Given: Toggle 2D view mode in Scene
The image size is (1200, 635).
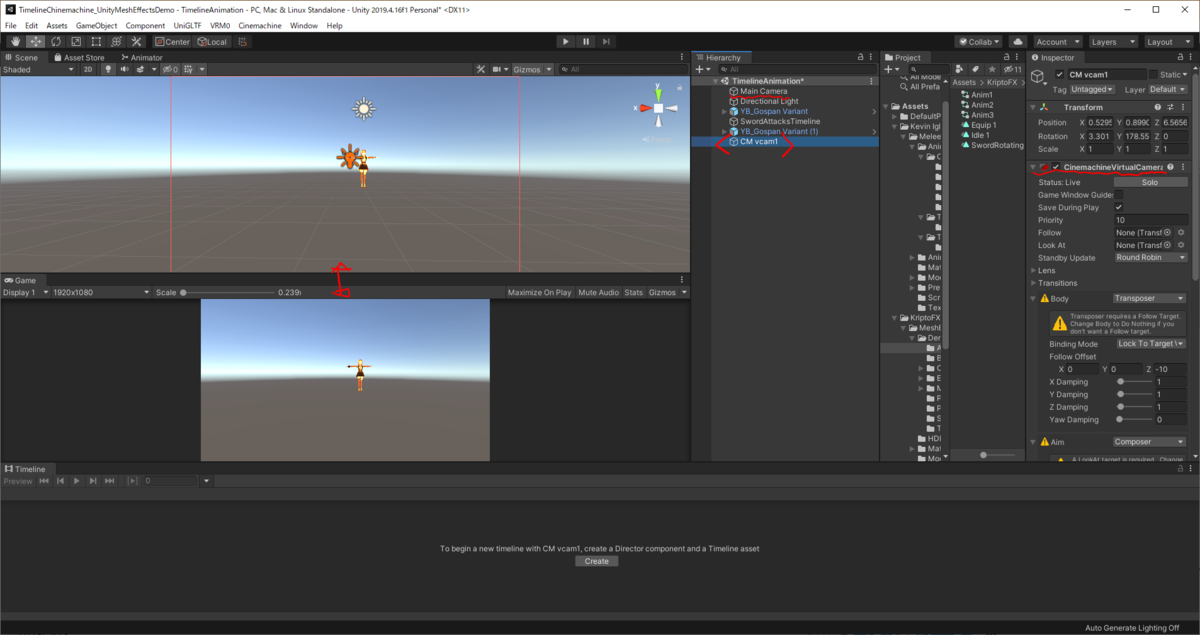Looking at the screenshot, I should pos(88,69).
